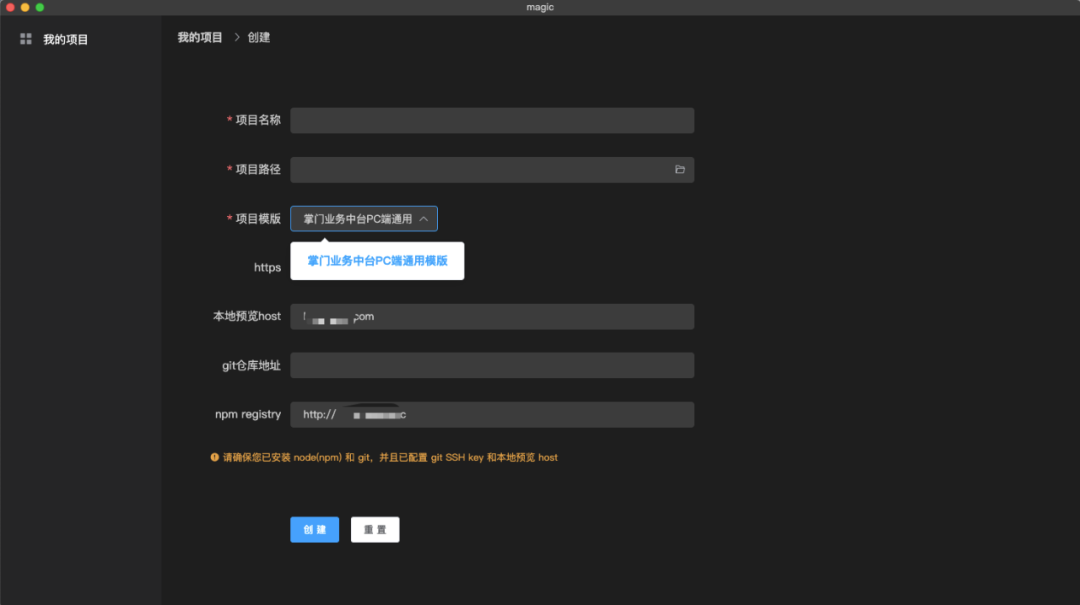Image resolution: width=1080 pixels, height=605 pixels.
Task: Focus the npm registry input
Action: 492,414
